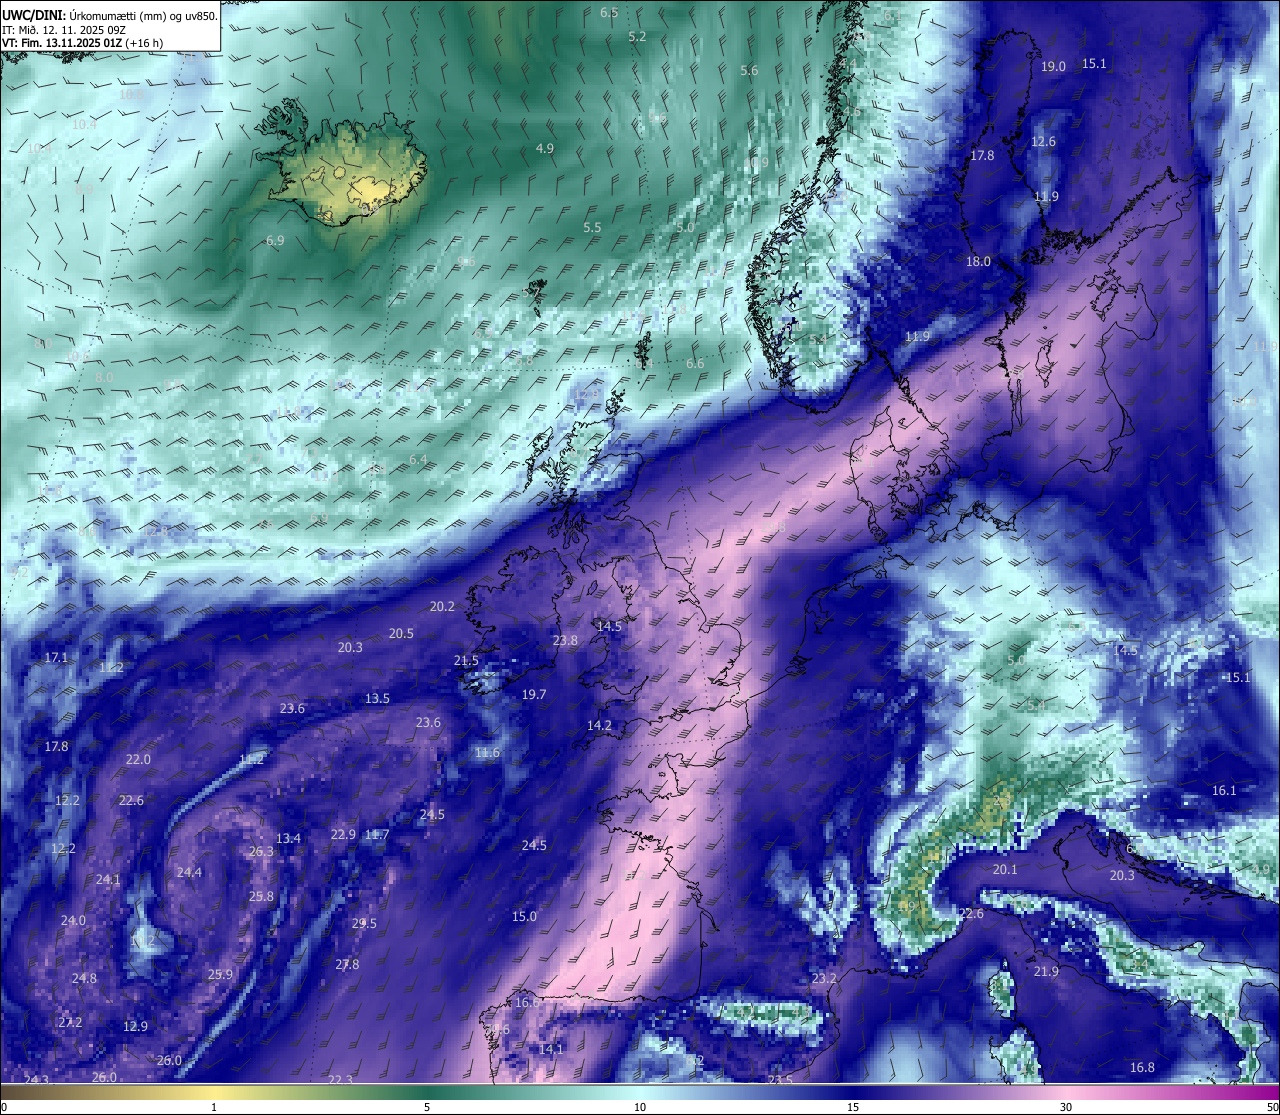Viewport: 1280px width, 1115px height.
Task: Click the 23.8 value in Irish Sea
Action: pyautogui.click(x=565, y=640)
